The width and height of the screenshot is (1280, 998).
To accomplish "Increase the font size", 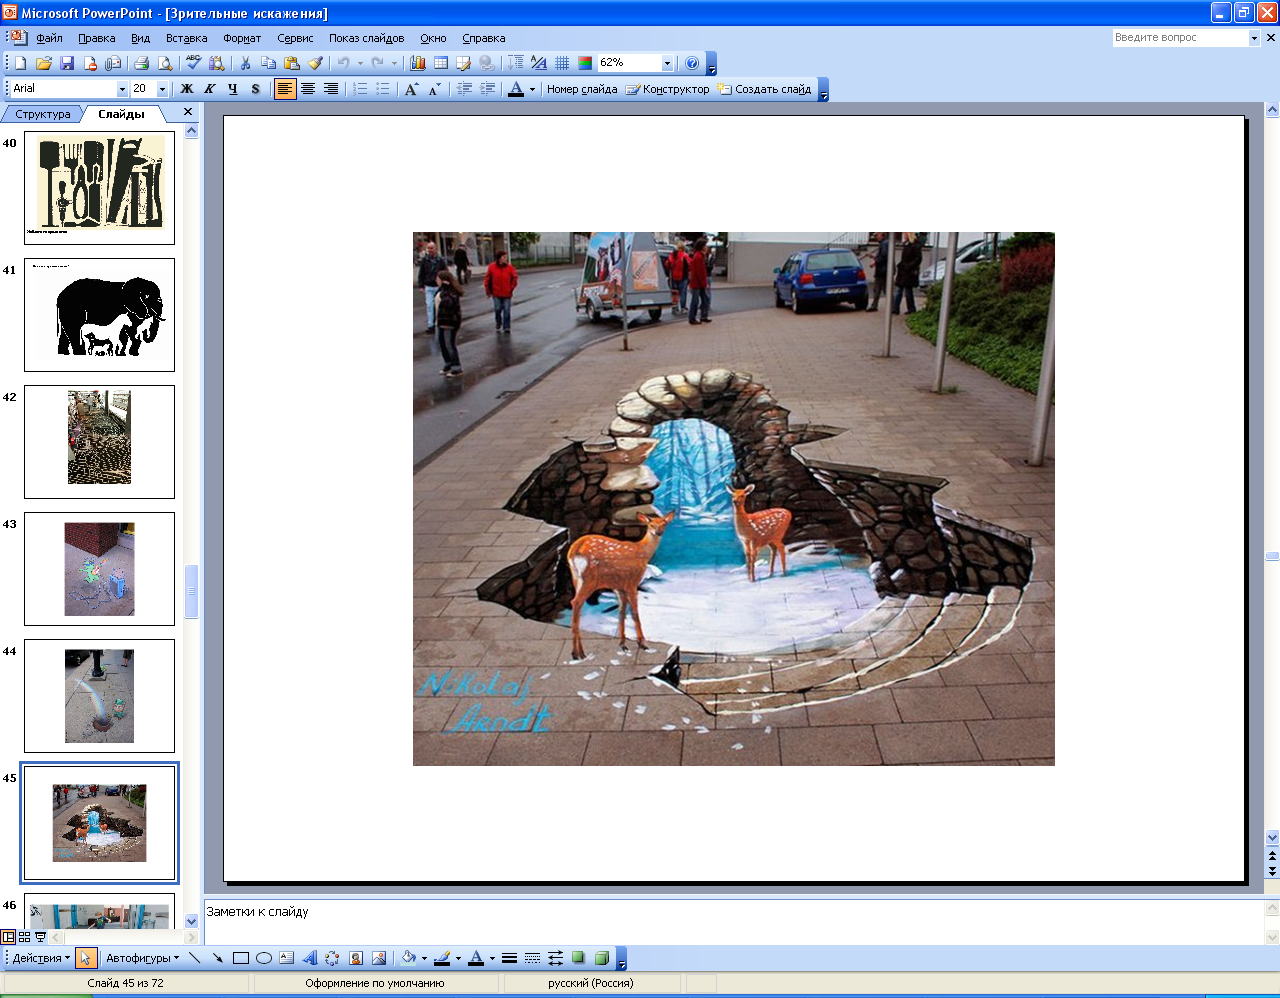I will point(411,89).
